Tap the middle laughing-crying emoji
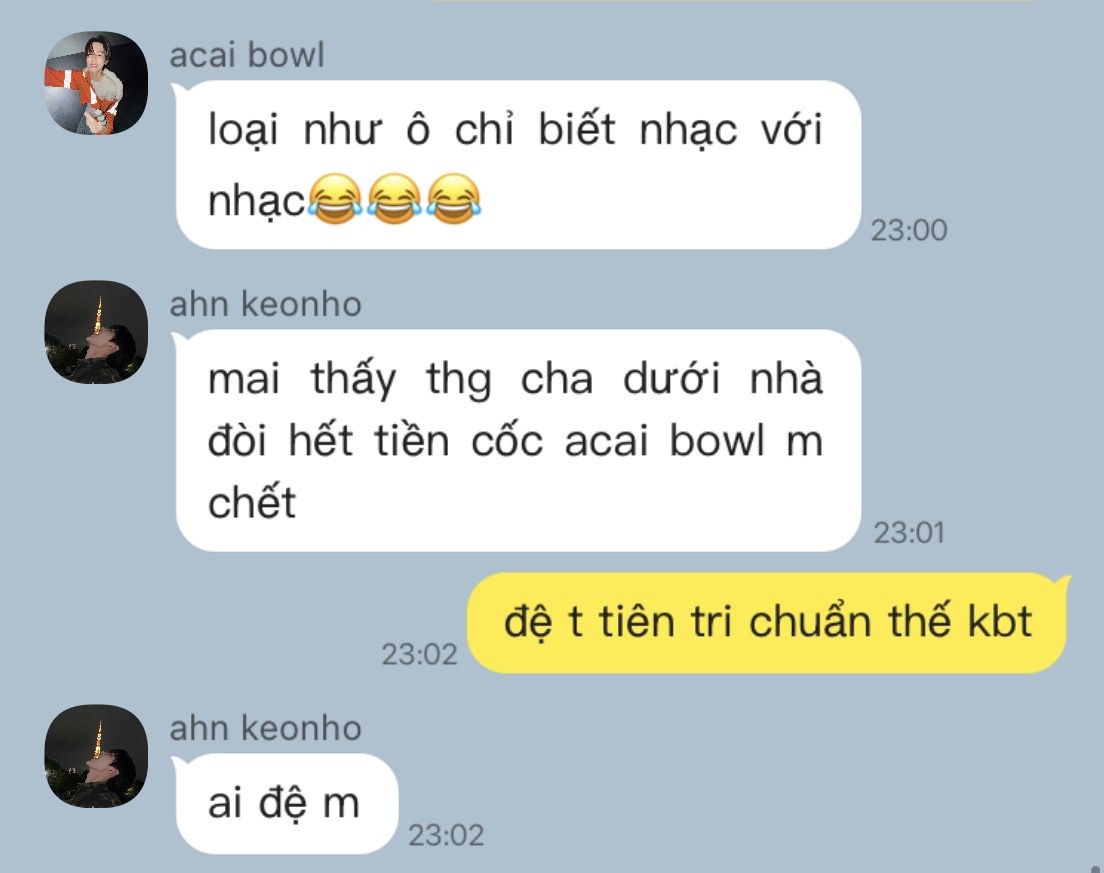 394,199
